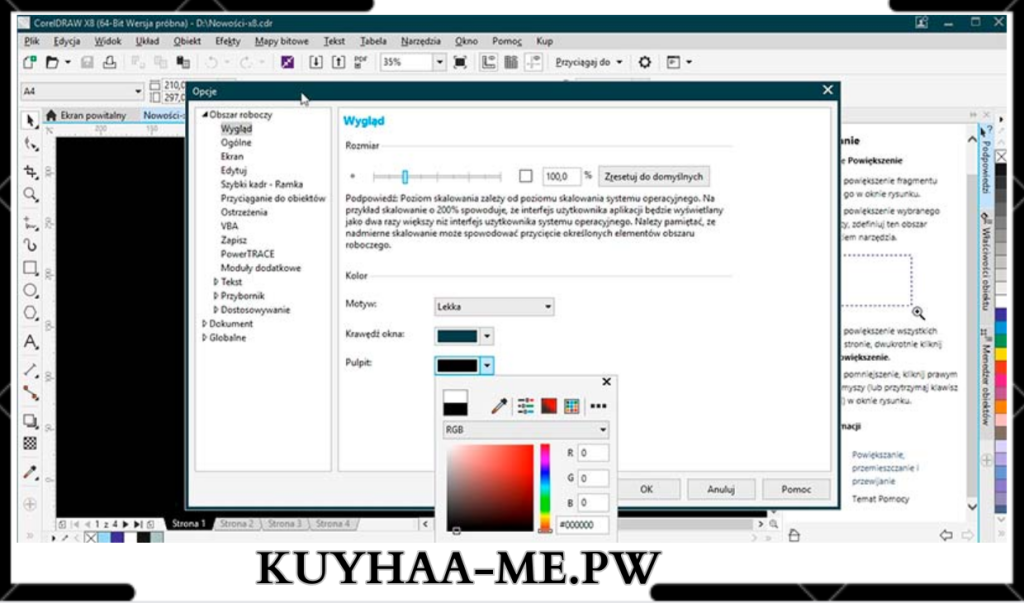Close the color picker popup
1024x603 pixels.
click(606, 382)
